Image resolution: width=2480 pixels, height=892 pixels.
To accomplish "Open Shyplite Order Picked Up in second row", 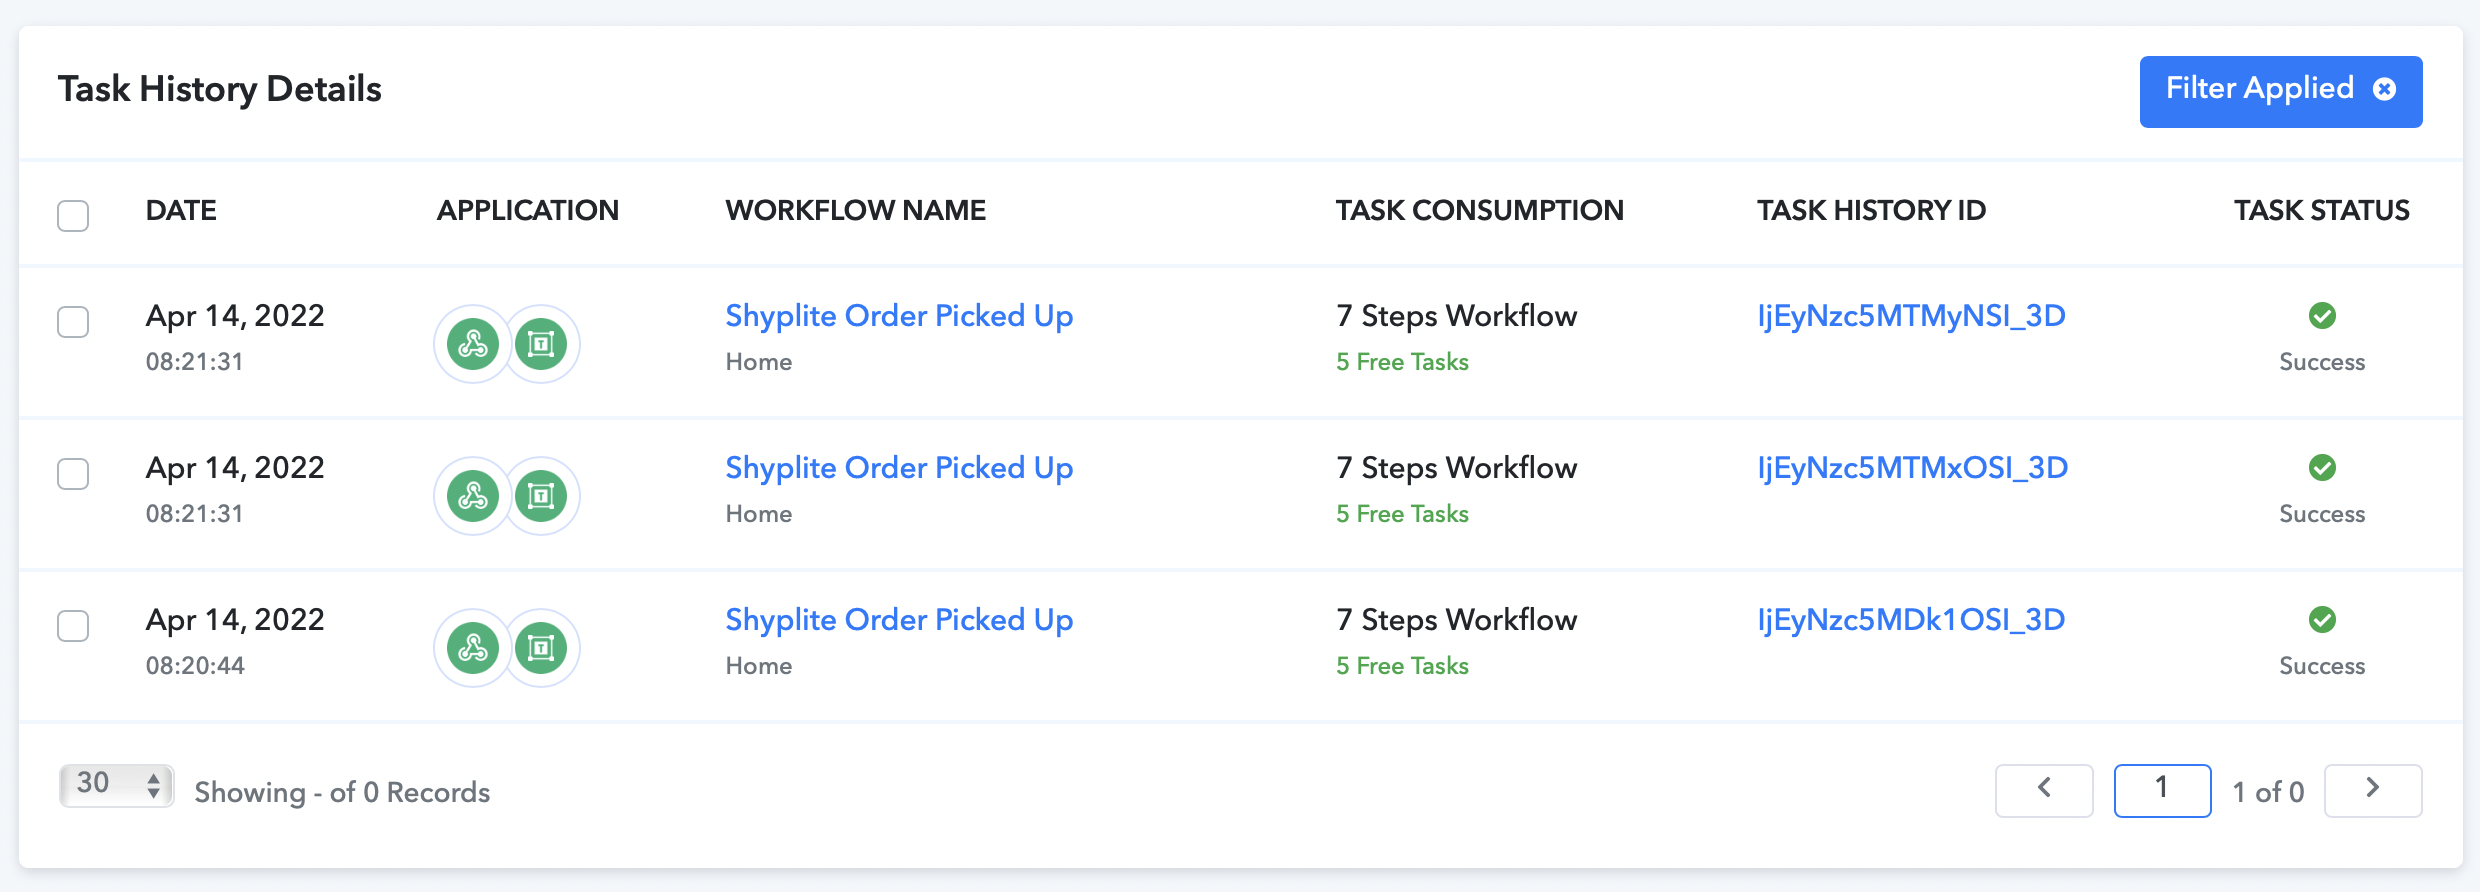I will pyautogui.click(x=899, y=468).
